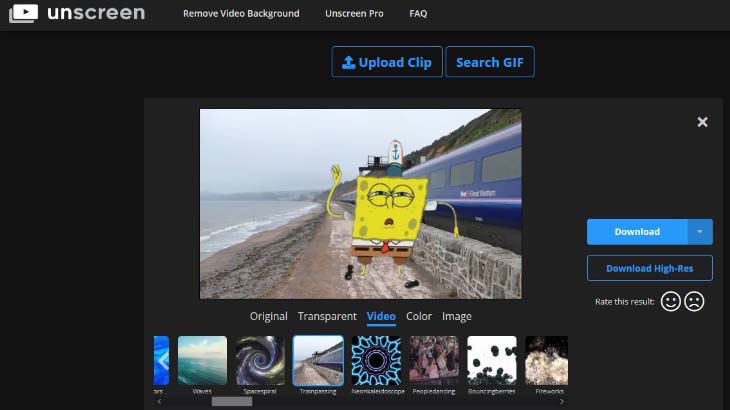Click the SpongeBob video preview
This screenshot has height=410, width=730.
point(361,204)
